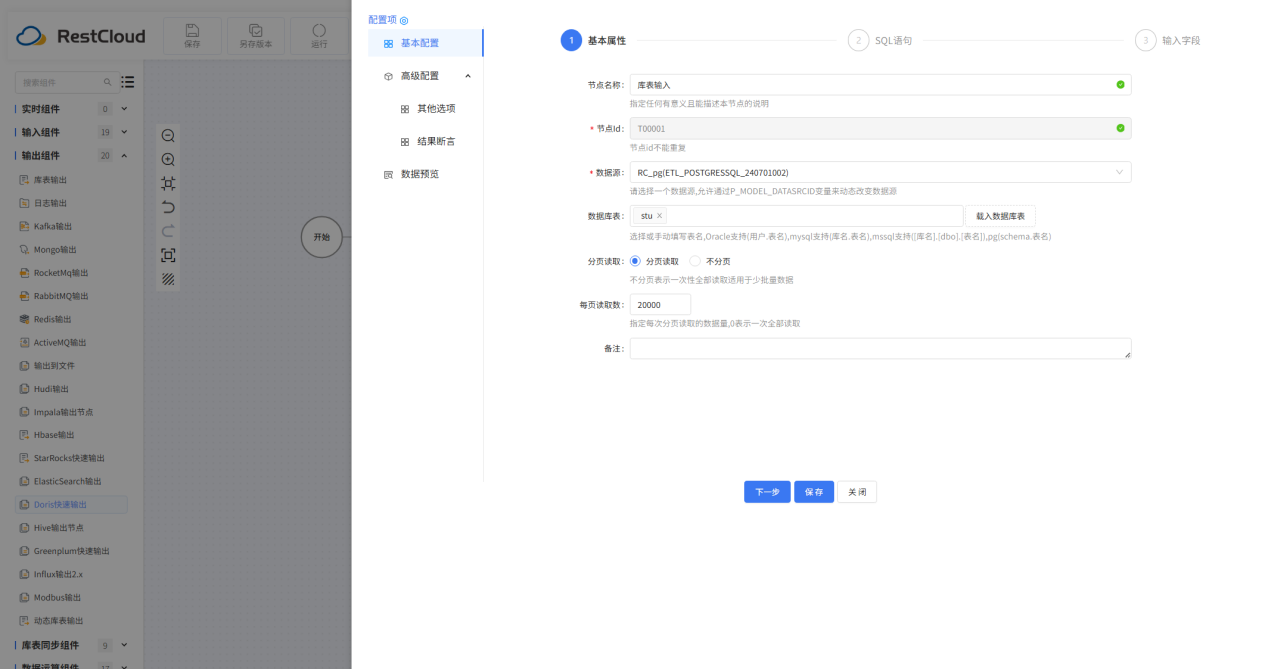Screen dimensions: 1265x669
Task: Select the 不分页 radio option
Action: 695,261
